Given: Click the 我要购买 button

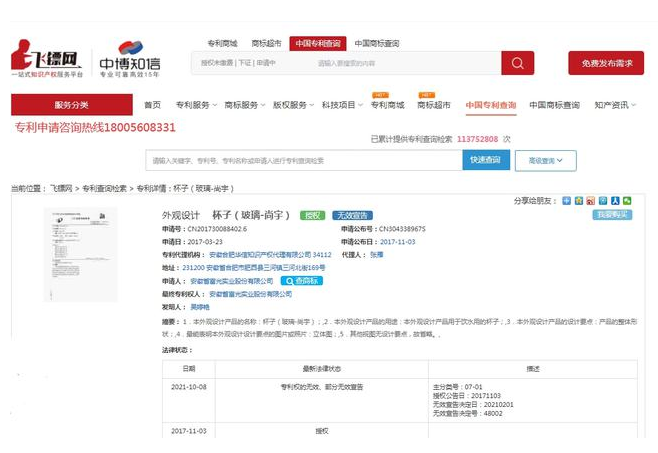Looking at the screenshot, I should pos(611,215).
